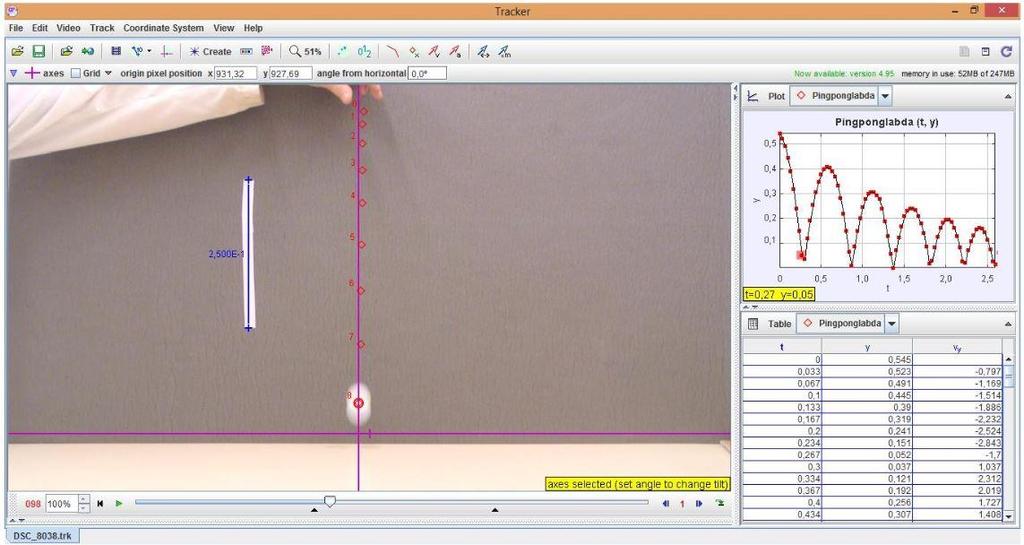Click the multiply vectors by mass icon

(x=504, y=51)
